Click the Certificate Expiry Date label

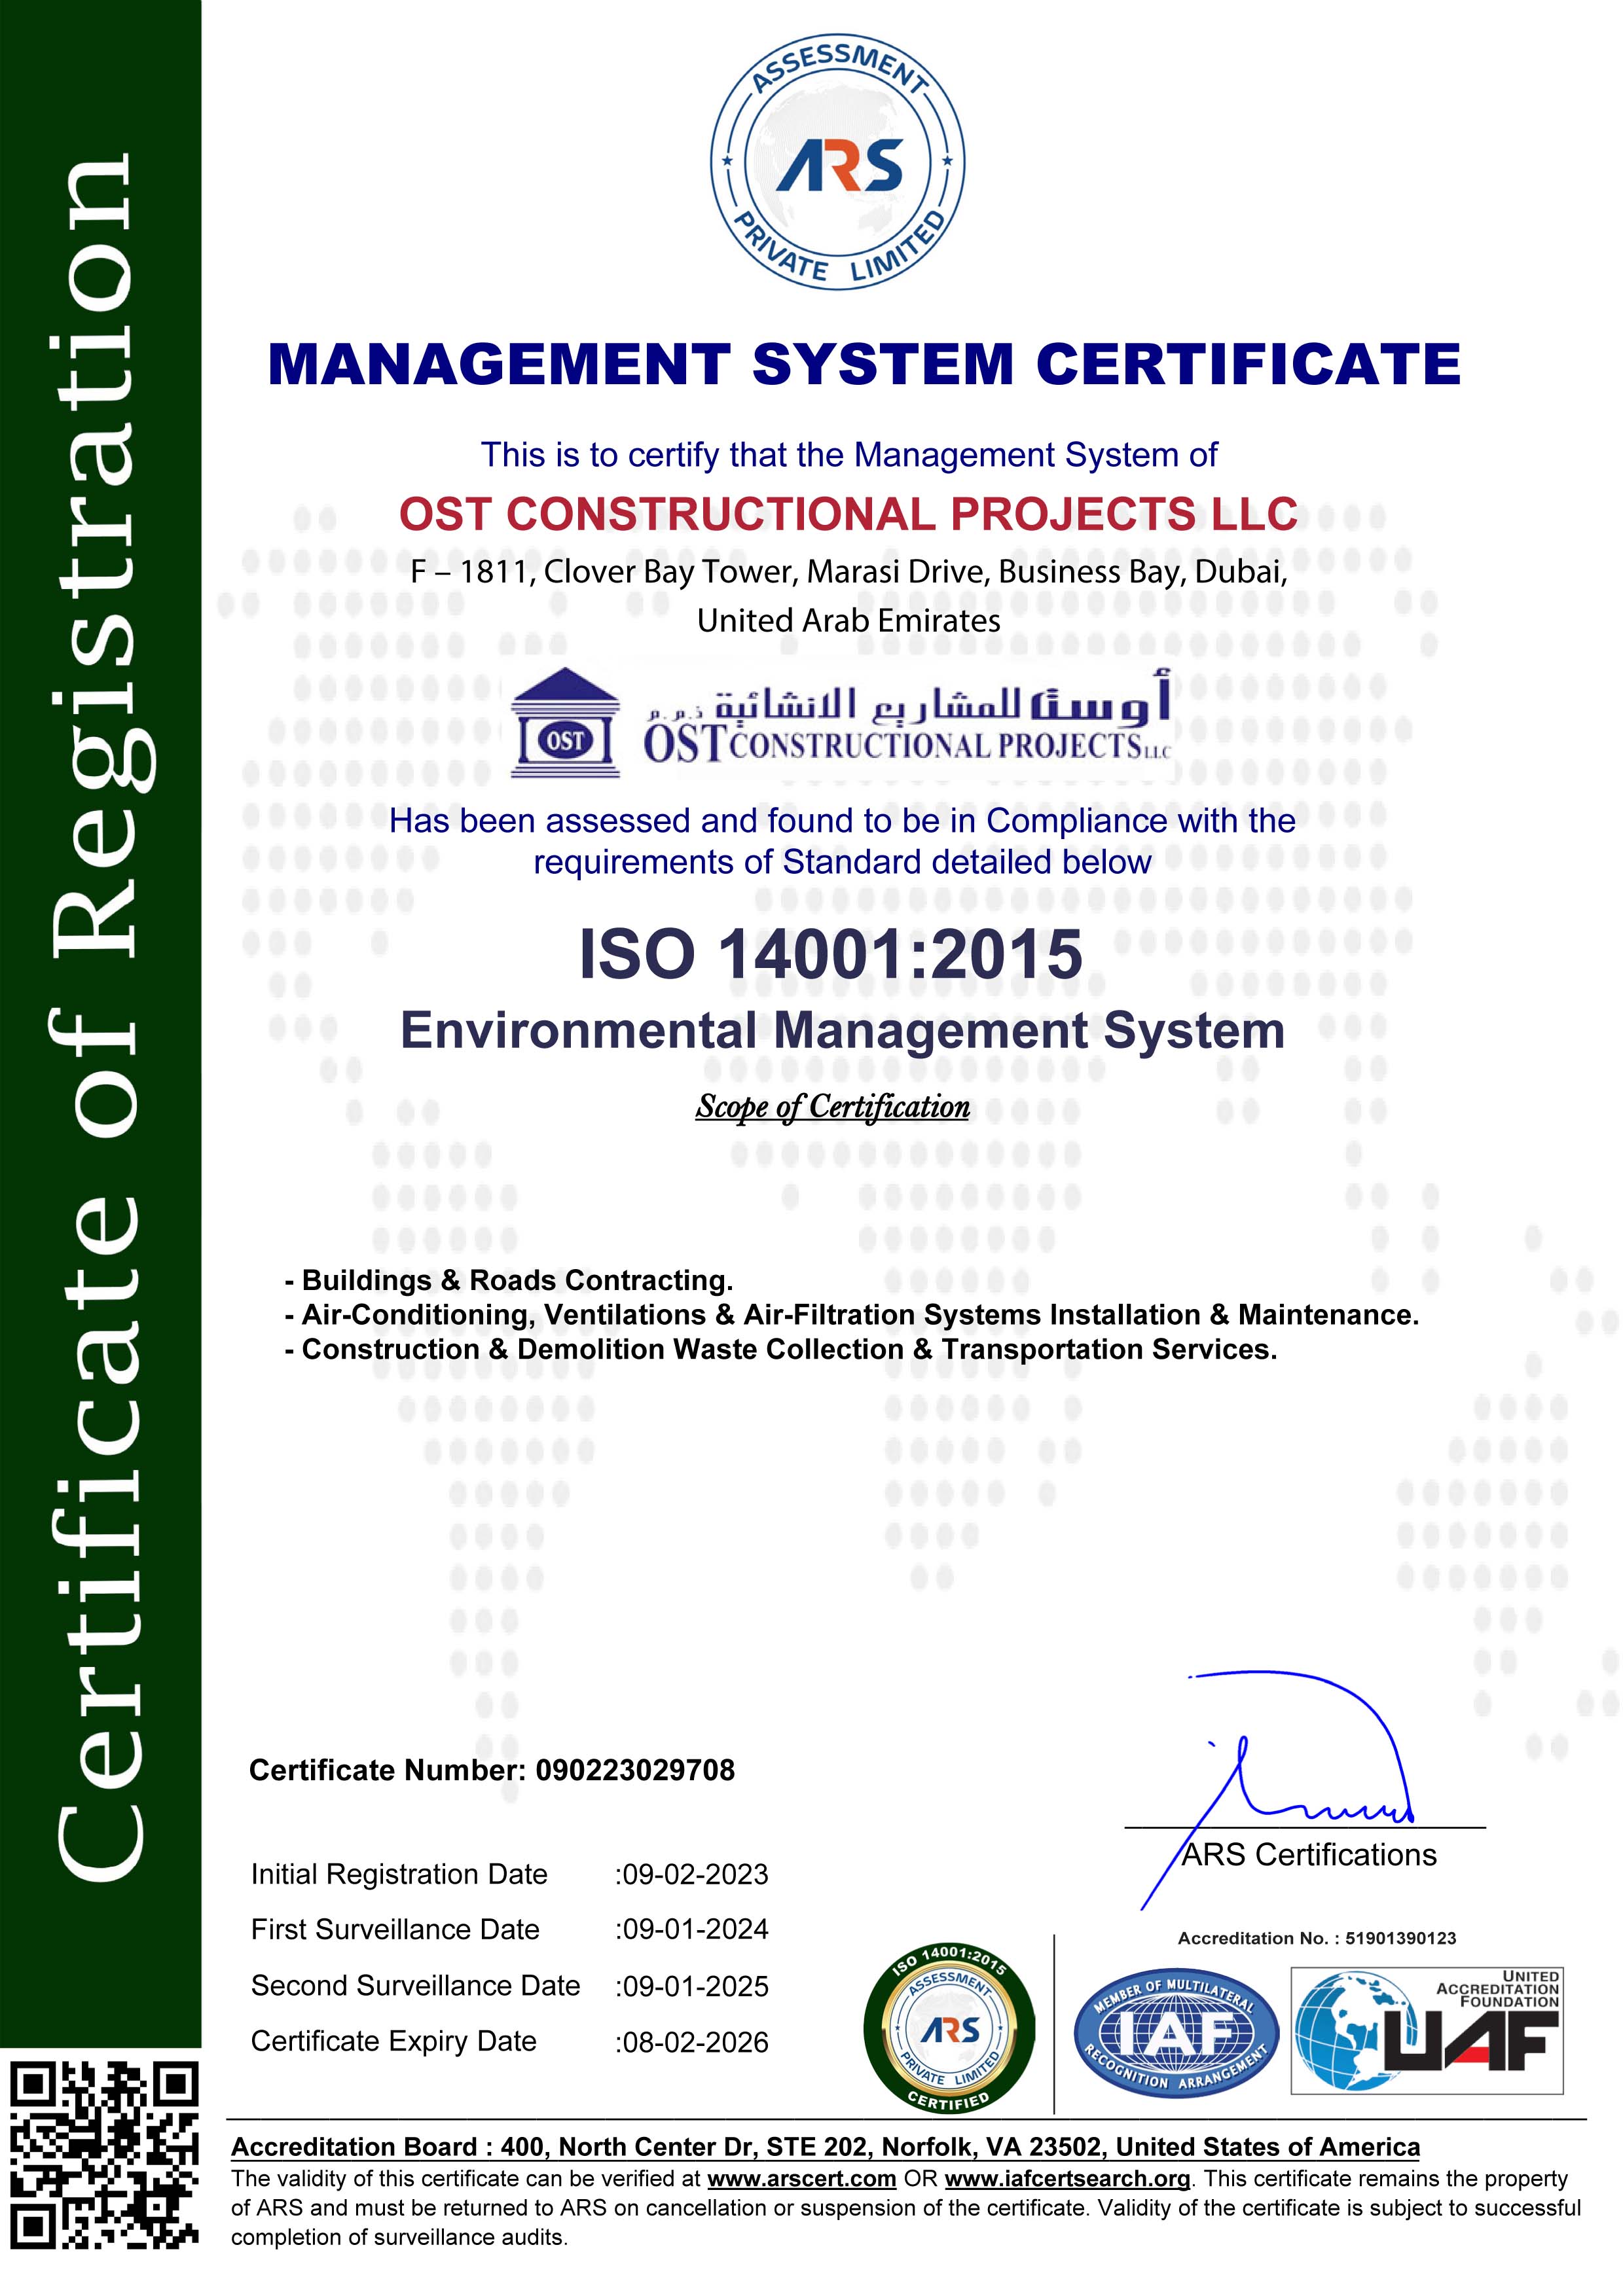tap(393, 2041)
